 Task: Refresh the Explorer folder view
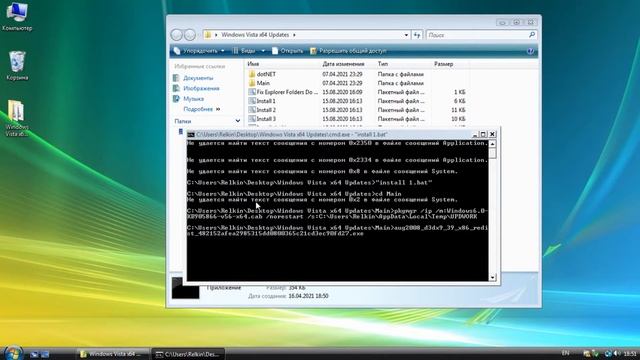click(x=417, y=35)
